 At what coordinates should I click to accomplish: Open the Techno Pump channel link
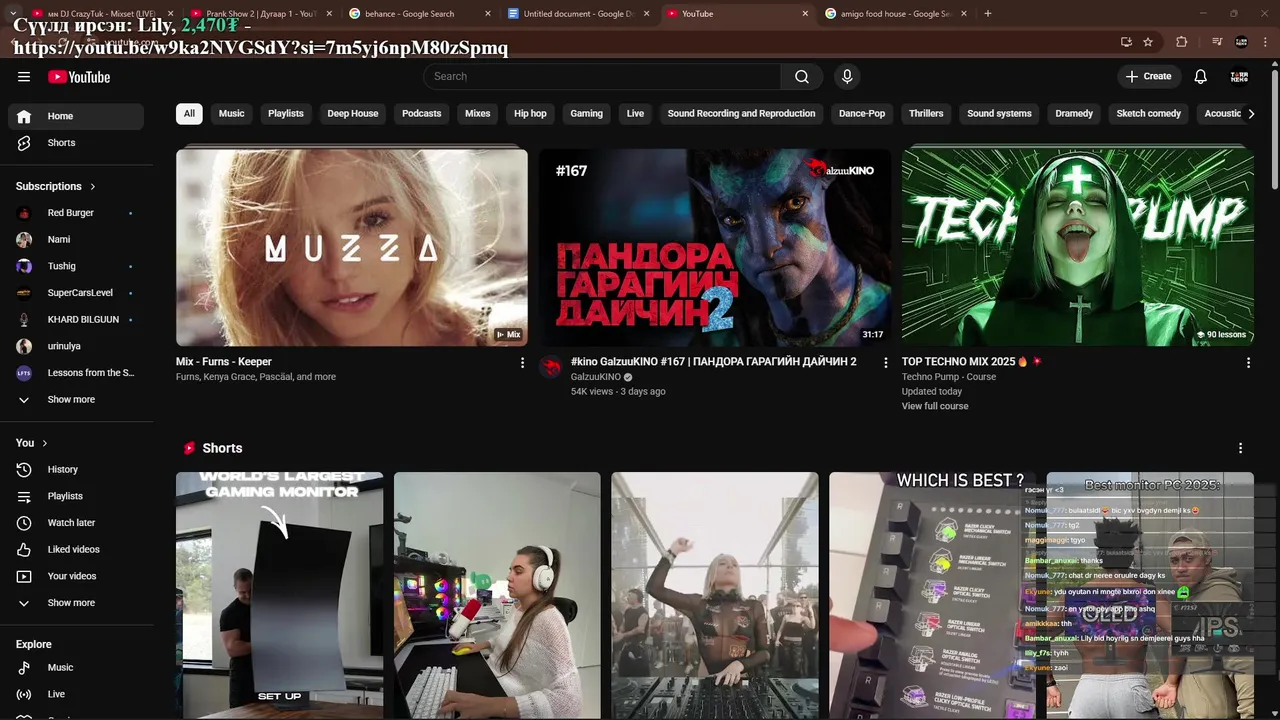[930, 377]
